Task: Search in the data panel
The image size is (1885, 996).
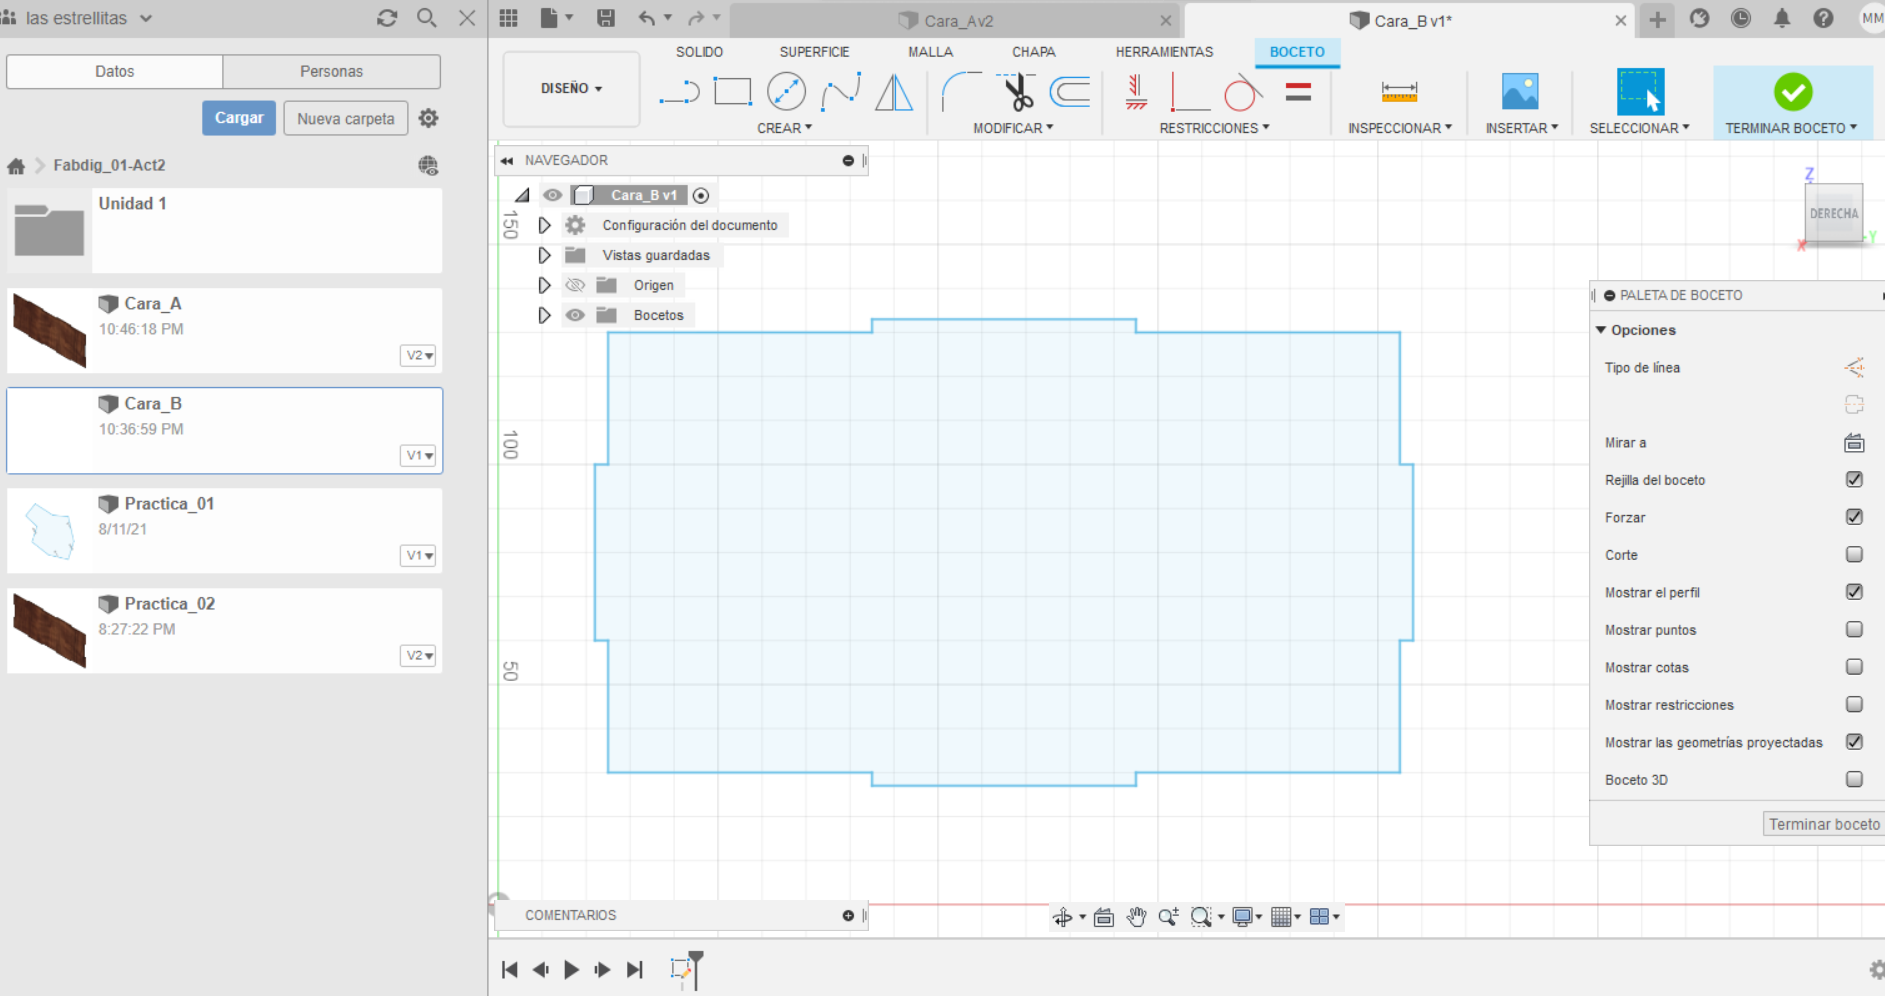Action: [x=427, y=18]
